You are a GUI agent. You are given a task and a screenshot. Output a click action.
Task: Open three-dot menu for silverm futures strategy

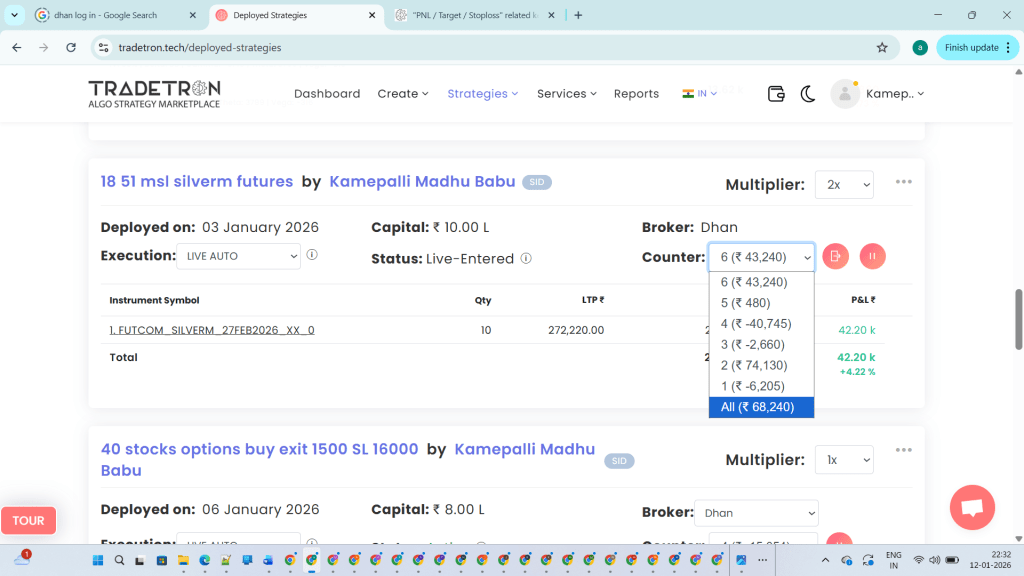coord(904,182)
